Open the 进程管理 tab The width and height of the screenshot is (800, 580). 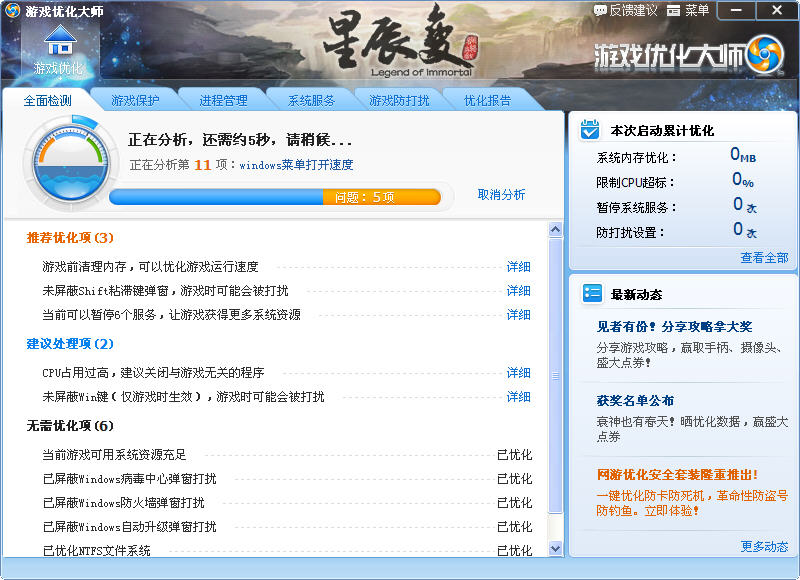(223, 100)
